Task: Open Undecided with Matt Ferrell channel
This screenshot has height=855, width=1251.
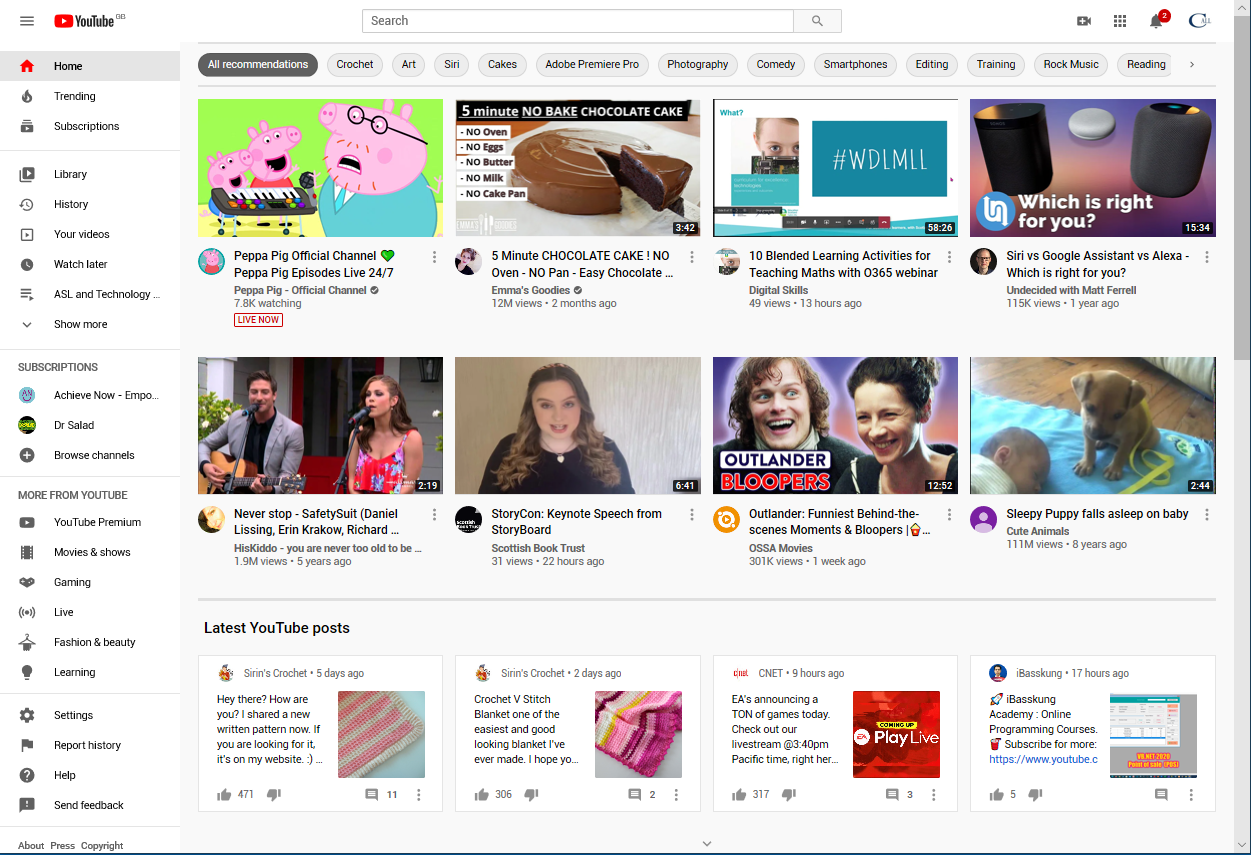Action: pos(1071,290)
